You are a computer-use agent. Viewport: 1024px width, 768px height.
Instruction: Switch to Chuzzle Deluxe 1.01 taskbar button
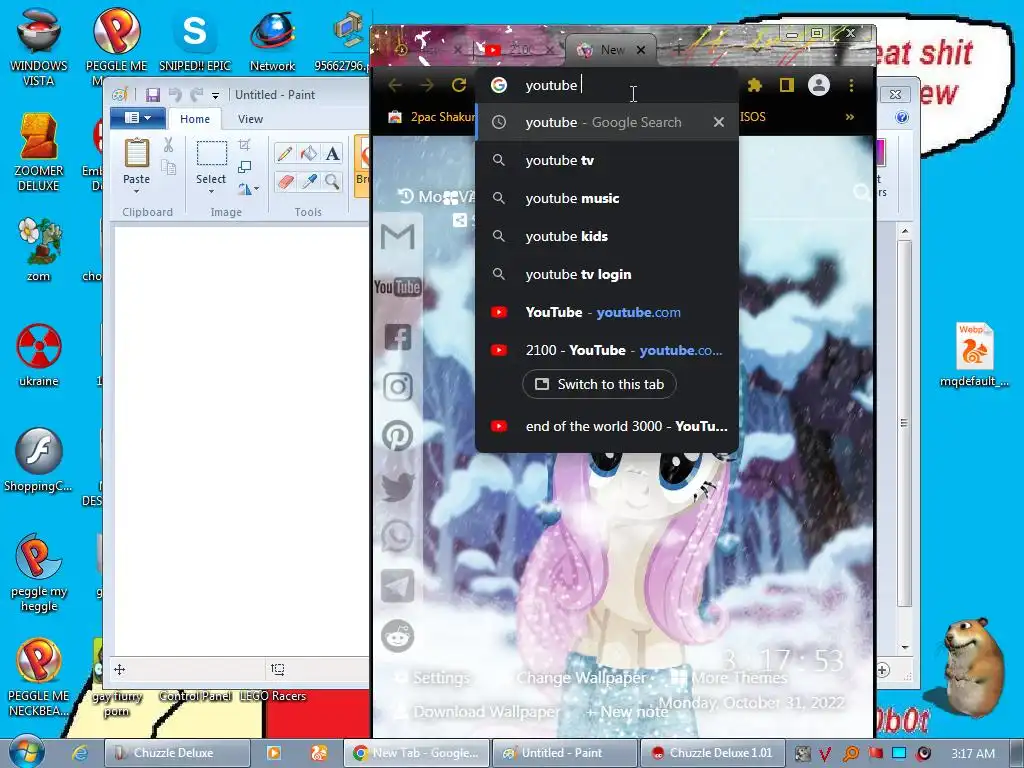[712, 753]
